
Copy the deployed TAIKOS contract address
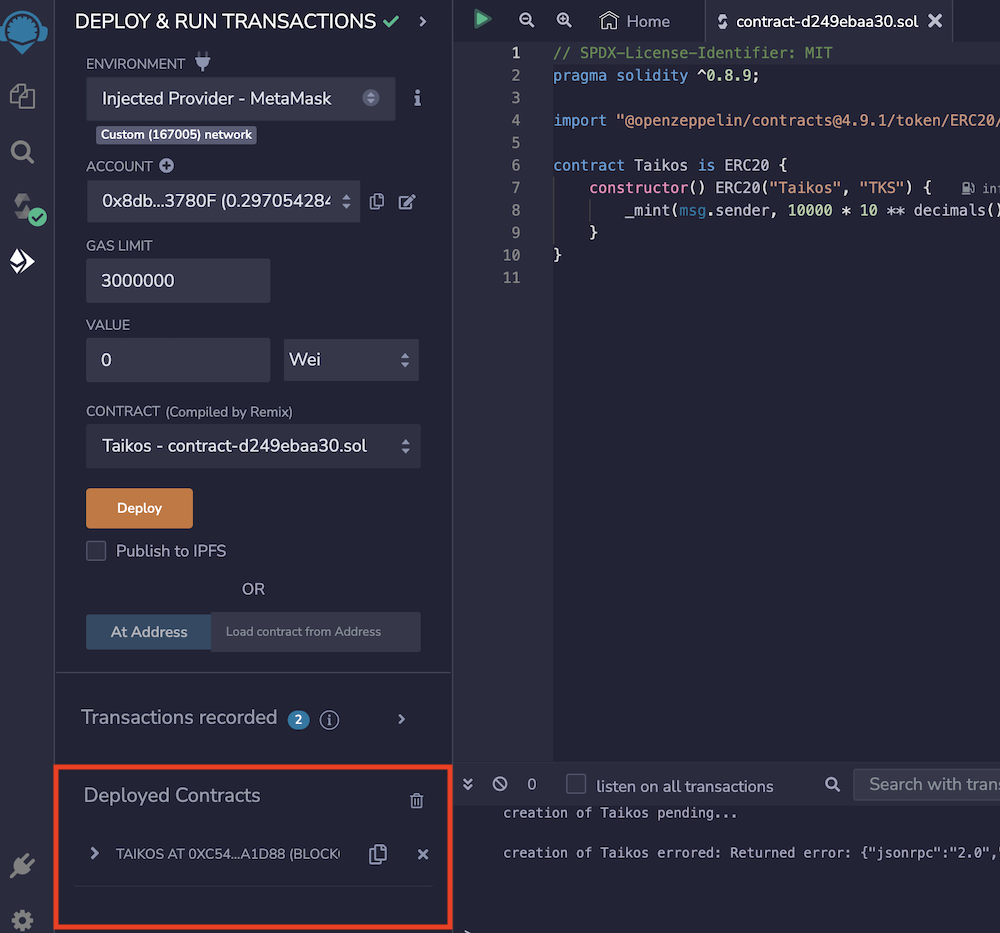378,854
